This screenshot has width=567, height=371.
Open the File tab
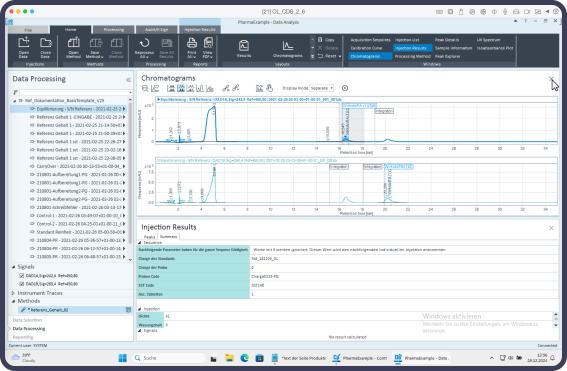[x=28, y=30]
